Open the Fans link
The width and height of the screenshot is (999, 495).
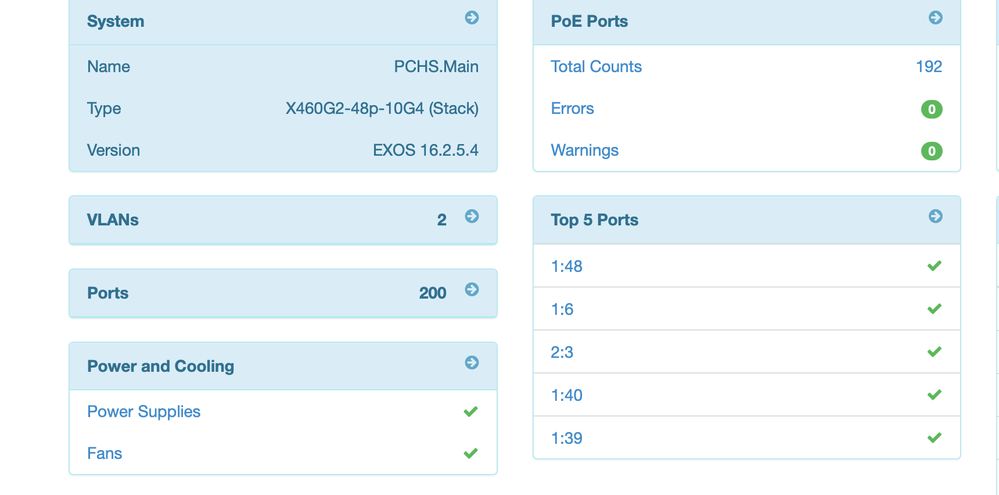click(104, 454)
